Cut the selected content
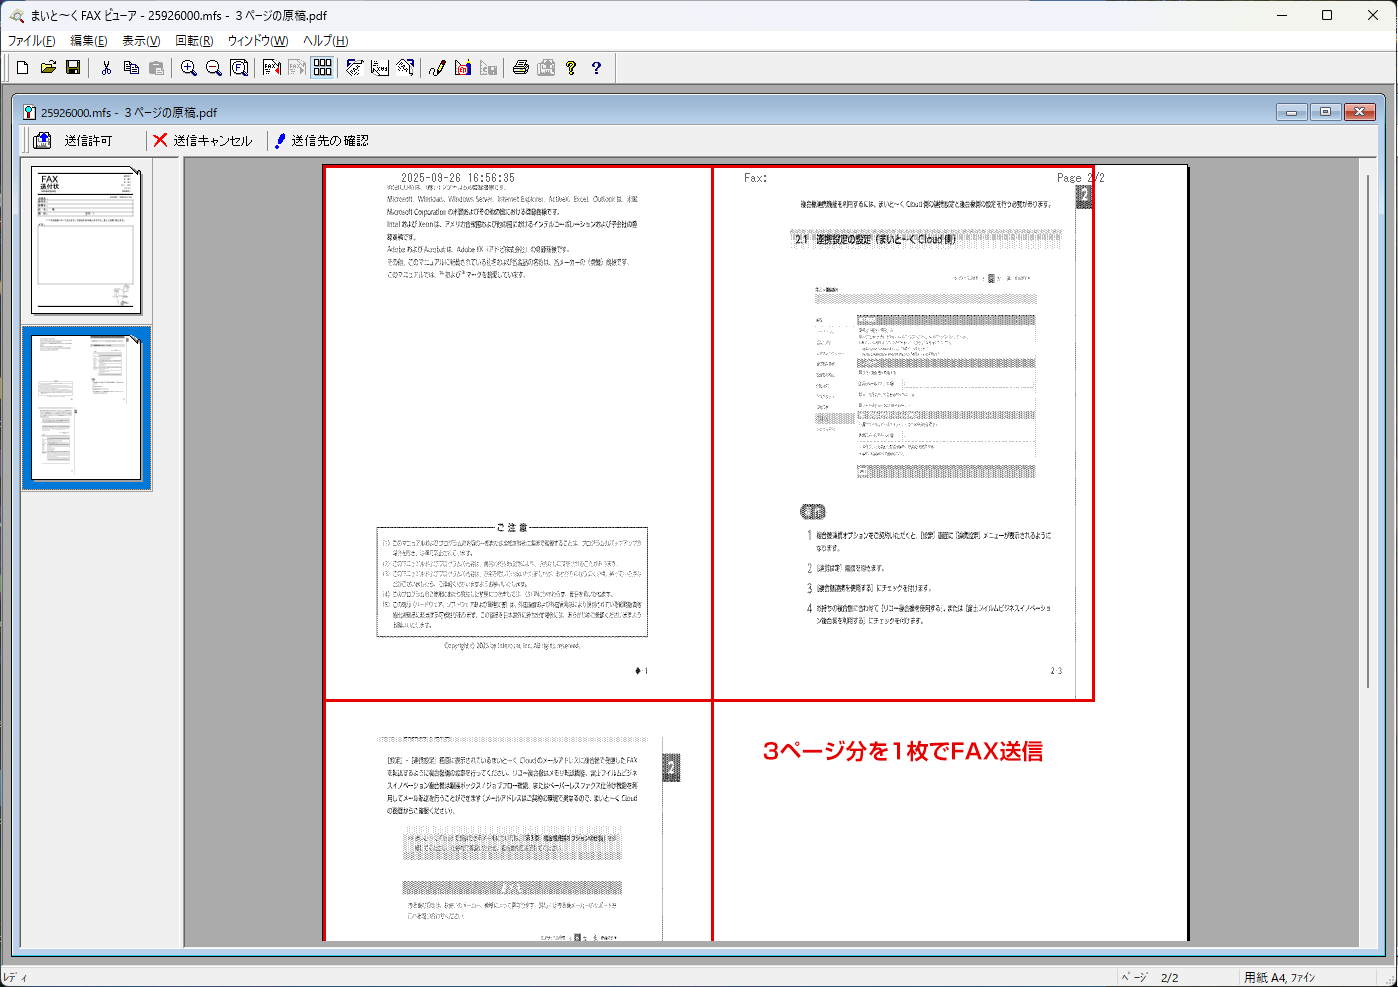 click(105, 67)
